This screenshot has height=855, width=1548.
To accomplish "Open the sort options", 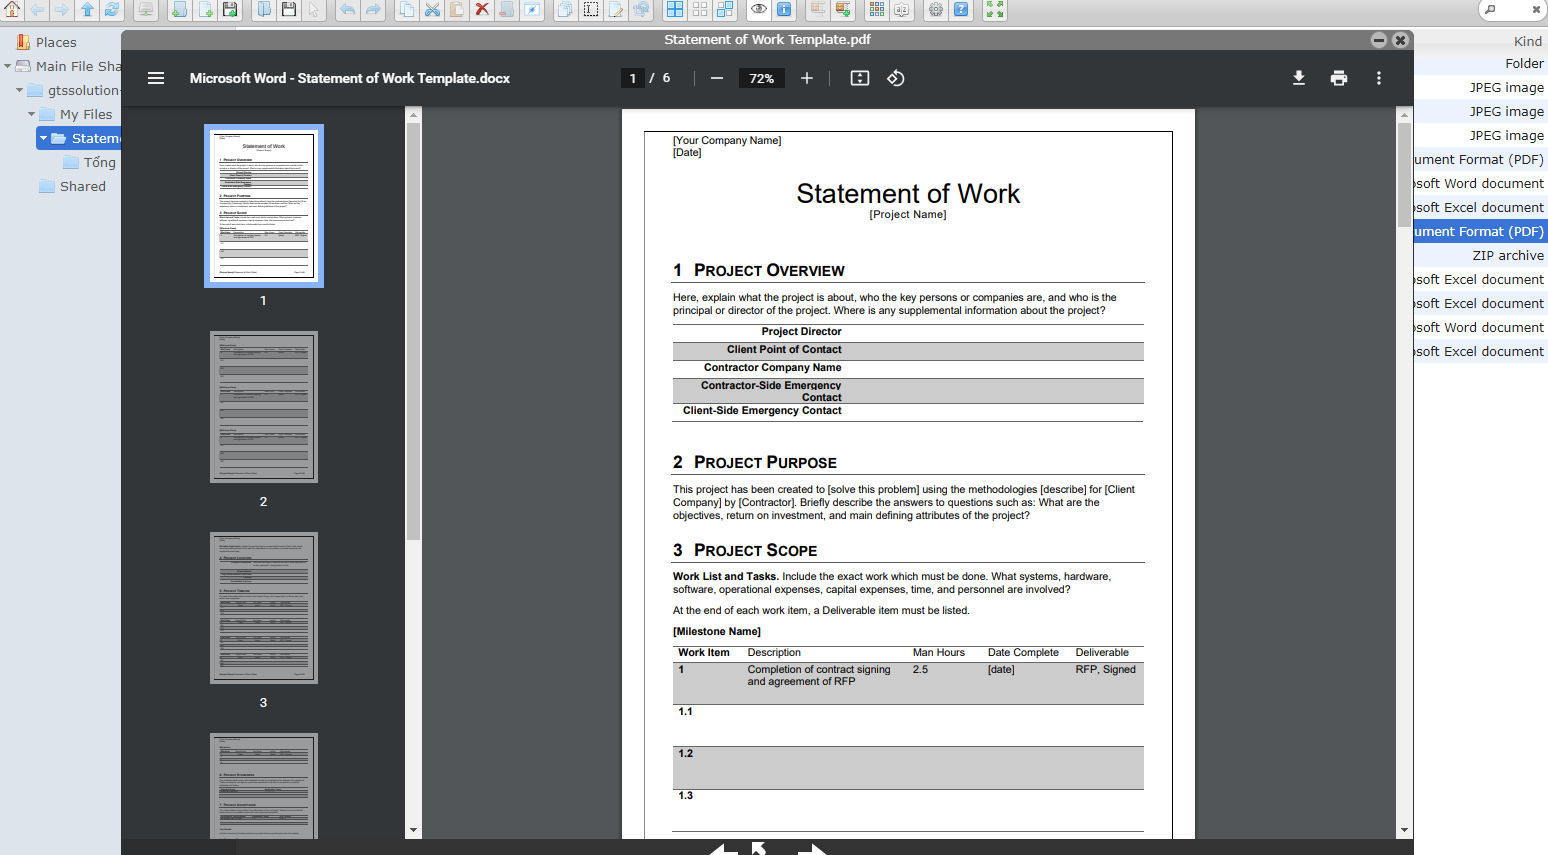I will click(x=902, y=10).
